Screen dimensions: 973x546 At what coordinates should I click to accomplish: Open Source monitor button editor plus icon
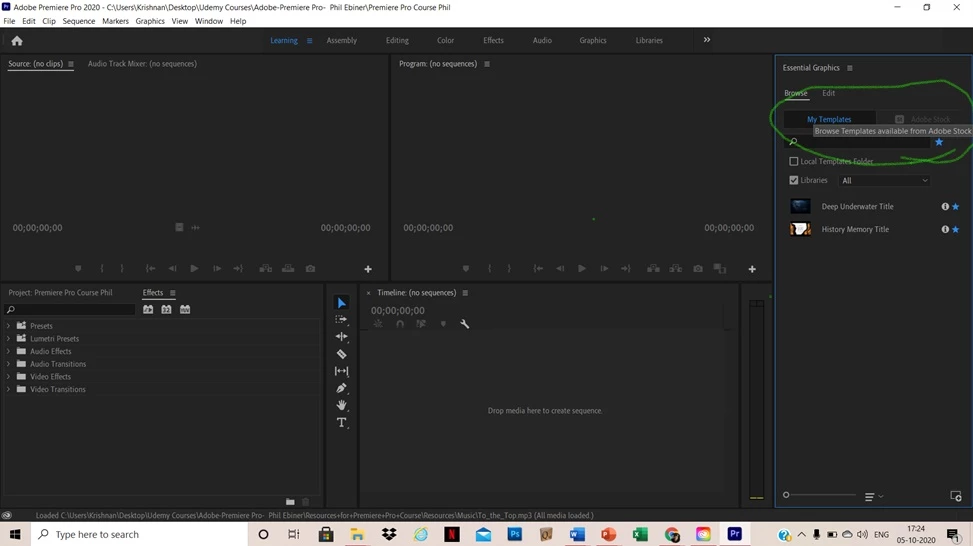tap(368, 269)
